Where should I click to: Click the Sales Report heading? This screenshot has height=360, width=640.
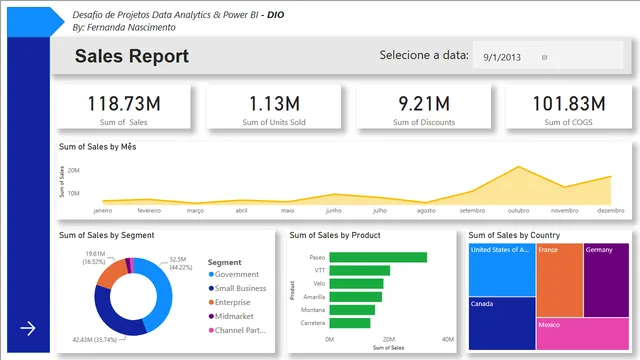tap(132, 56)
